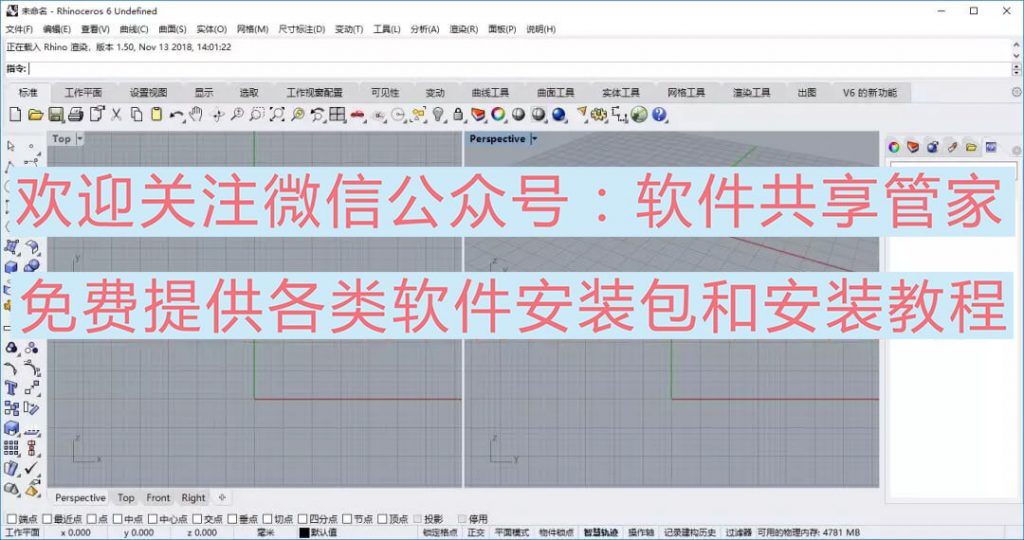Screen dimensions: 1024x540
Task: Click the 过滤器 status bar pane
Action: pyautogui.click(x=738, y=533)
